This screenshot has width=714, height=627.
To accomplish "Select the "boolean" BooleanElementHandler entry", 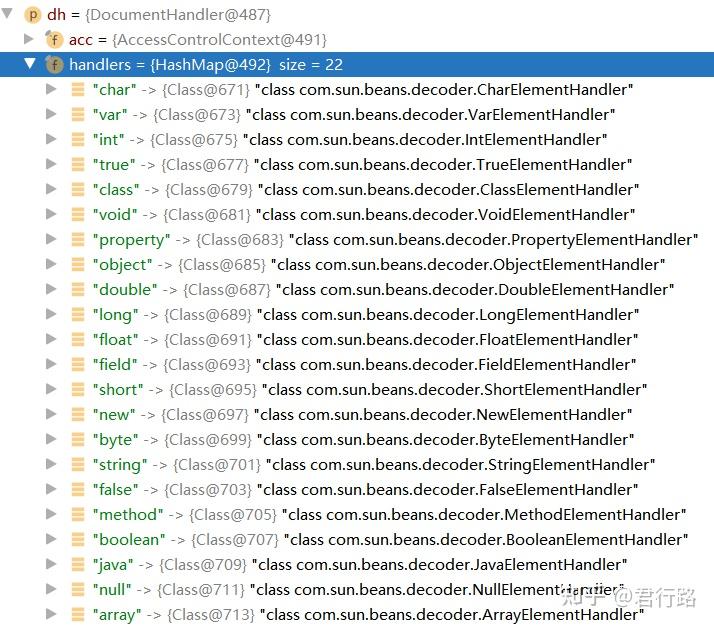I will point(390,540).
